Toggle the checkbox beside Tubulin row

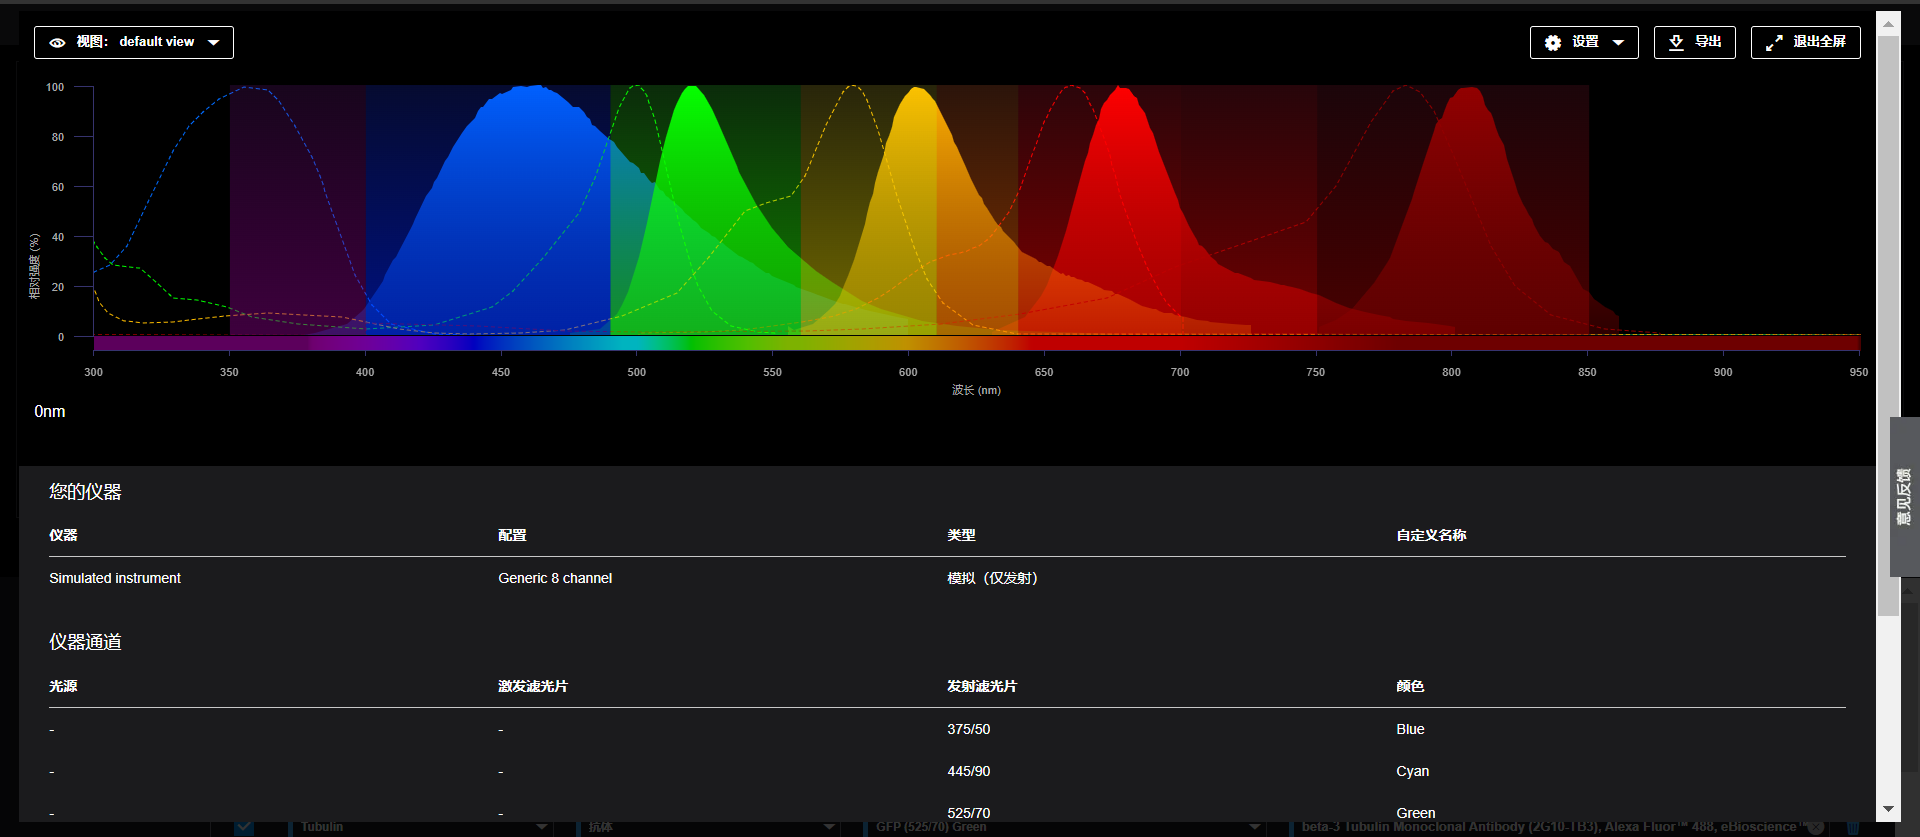coord(244,828)
